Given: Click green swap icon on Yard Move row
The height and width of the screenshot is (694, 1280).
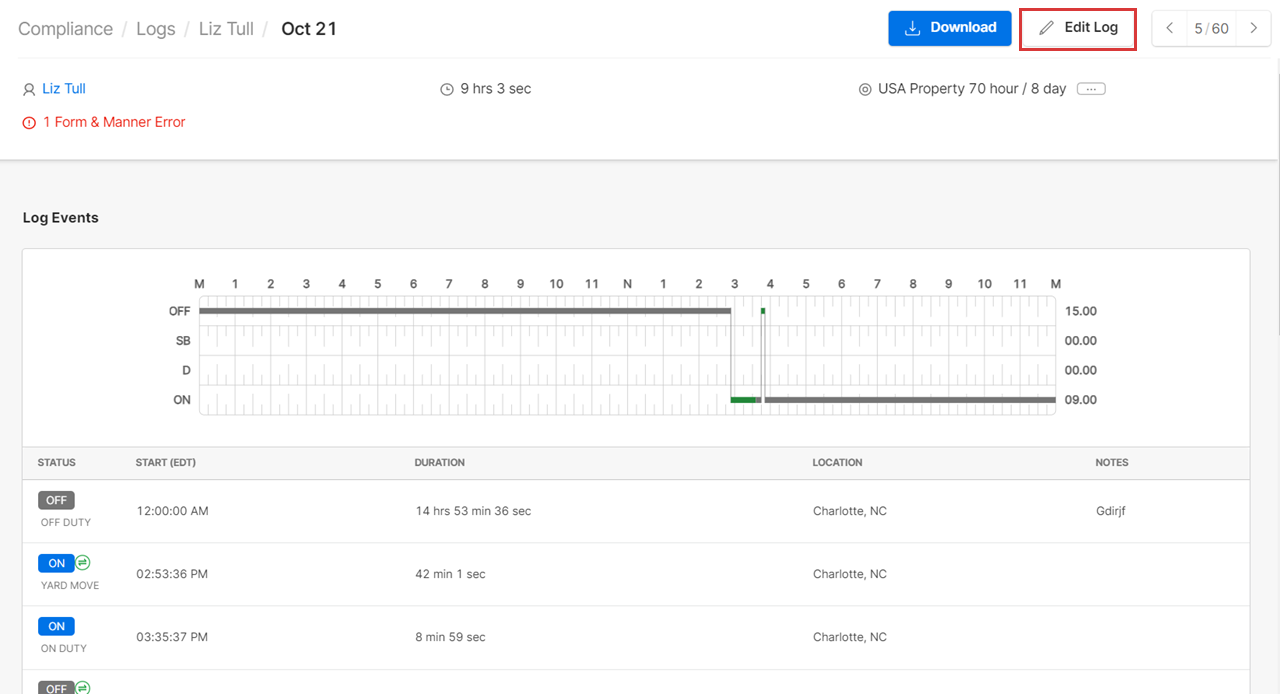Looking at the screenshot, I should pyautogui.click(x=83, y=563).
